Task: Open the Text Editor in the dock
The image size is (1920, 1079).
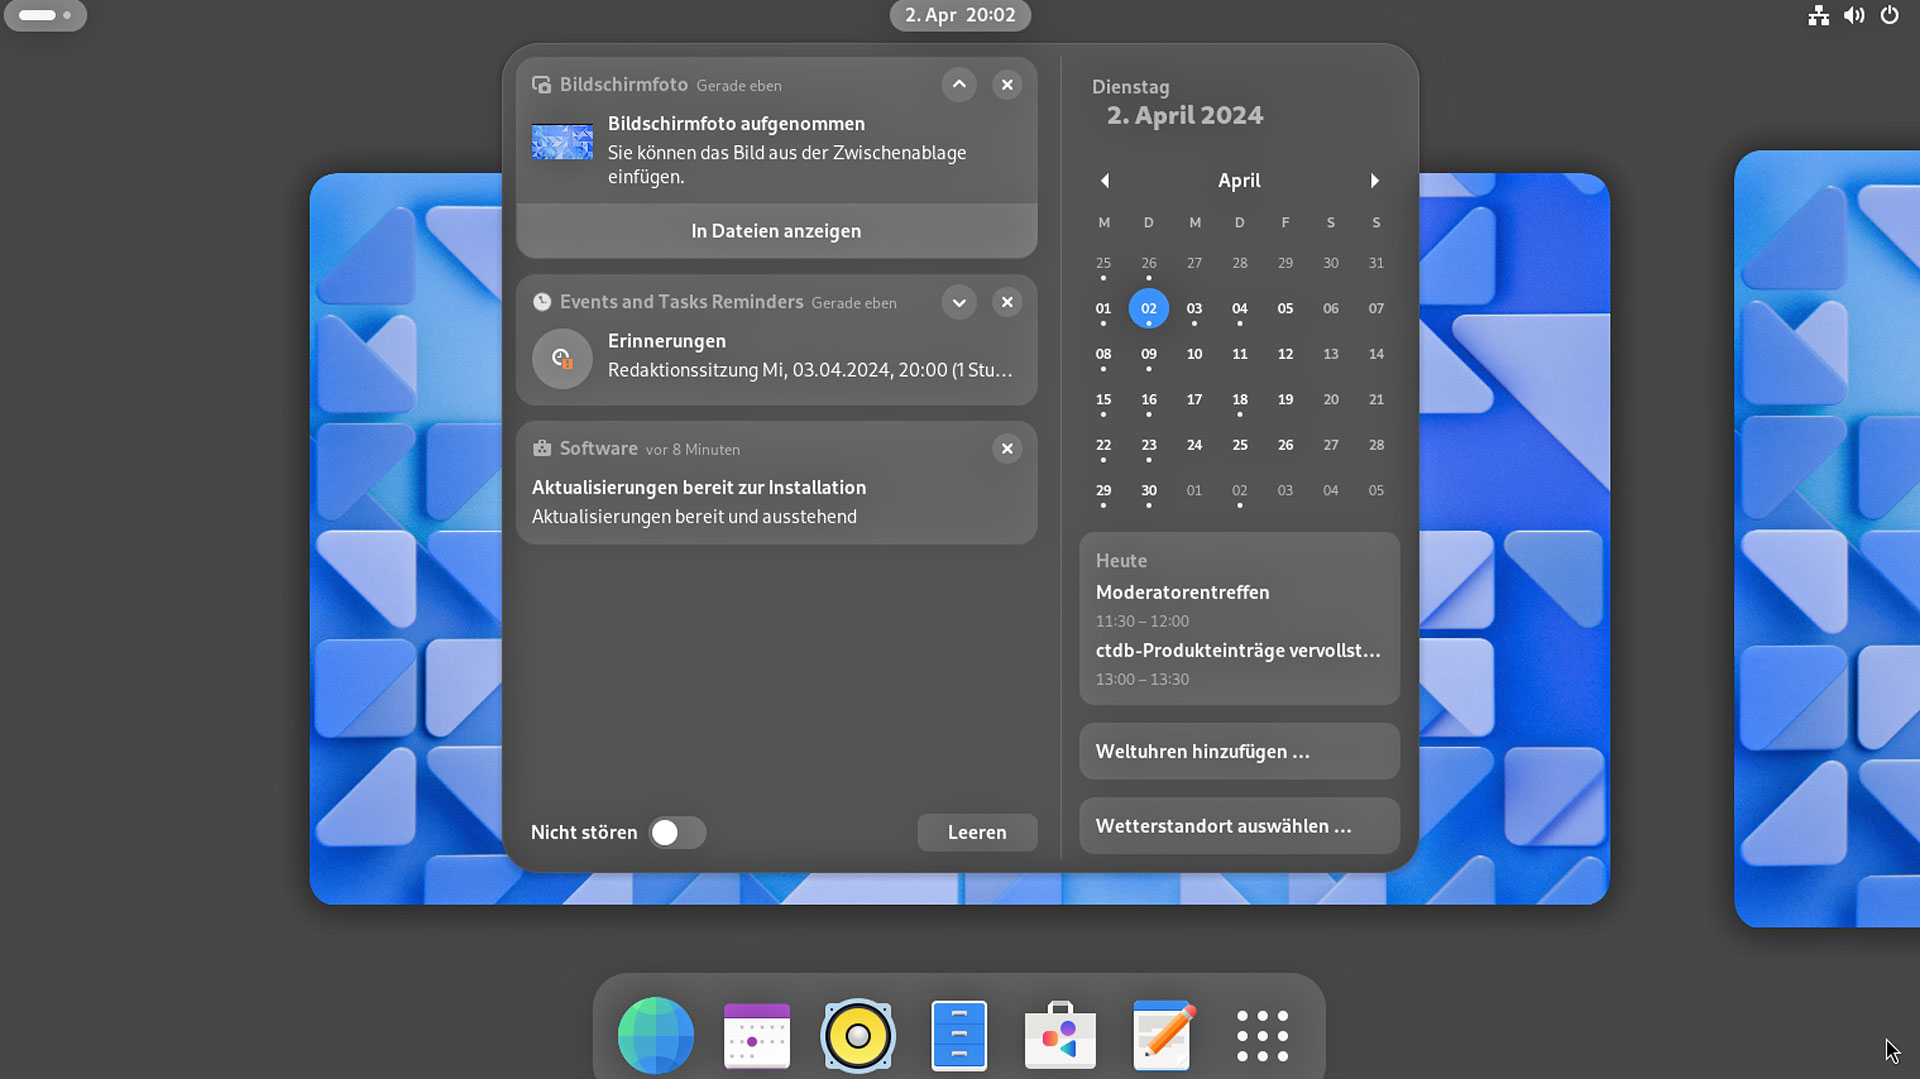Action: (1162, 1035)
